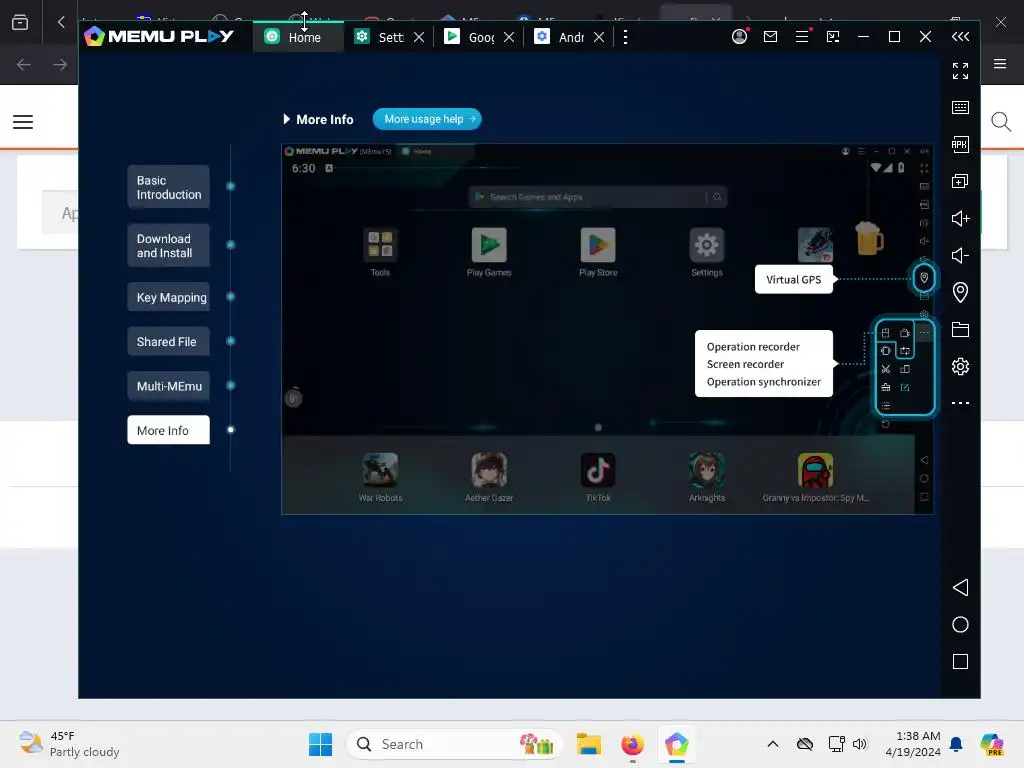
Task: Click the mini-window mode icon in title bar
Action: (x=833, y=37)
